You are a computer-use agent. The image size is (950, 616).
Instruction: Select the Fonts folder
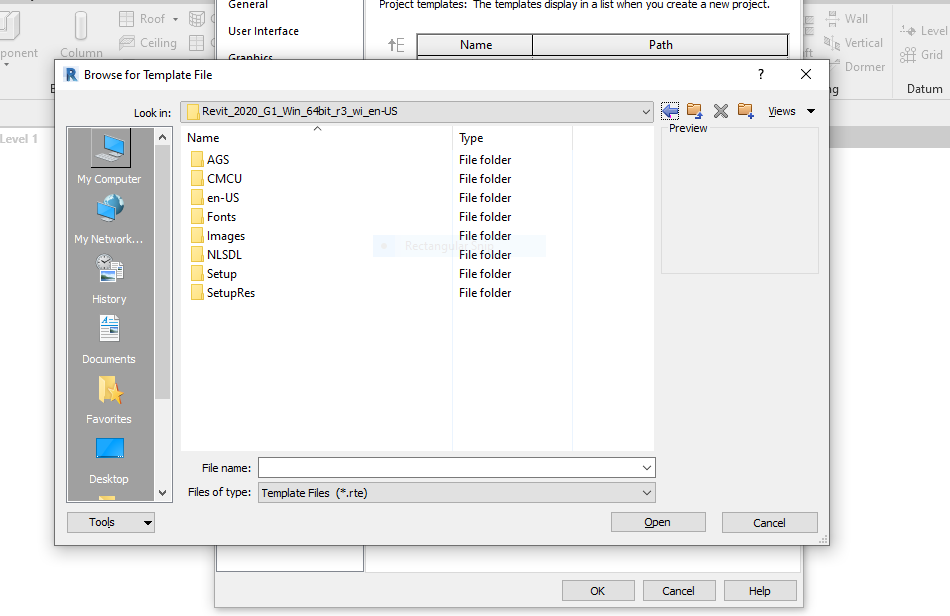[x=213, y=217]
